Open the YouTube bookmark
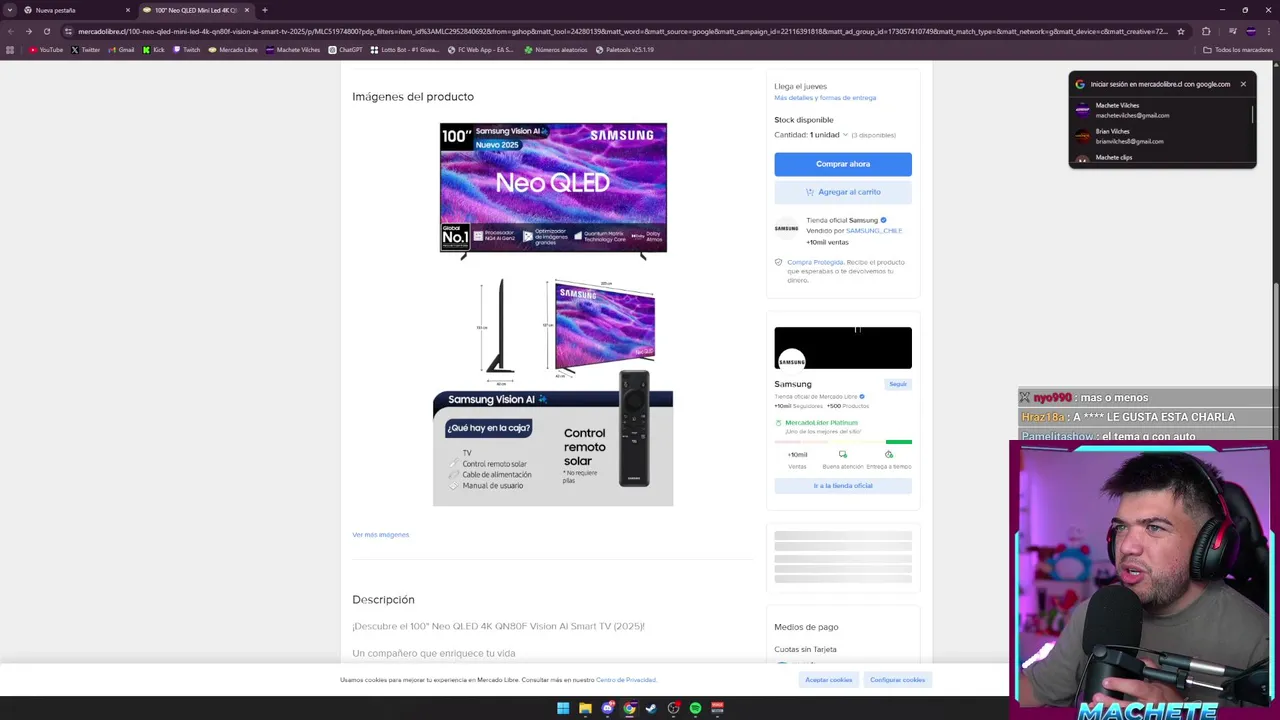The height and width of the screenshot is (720, 1280). coord(46,49)
